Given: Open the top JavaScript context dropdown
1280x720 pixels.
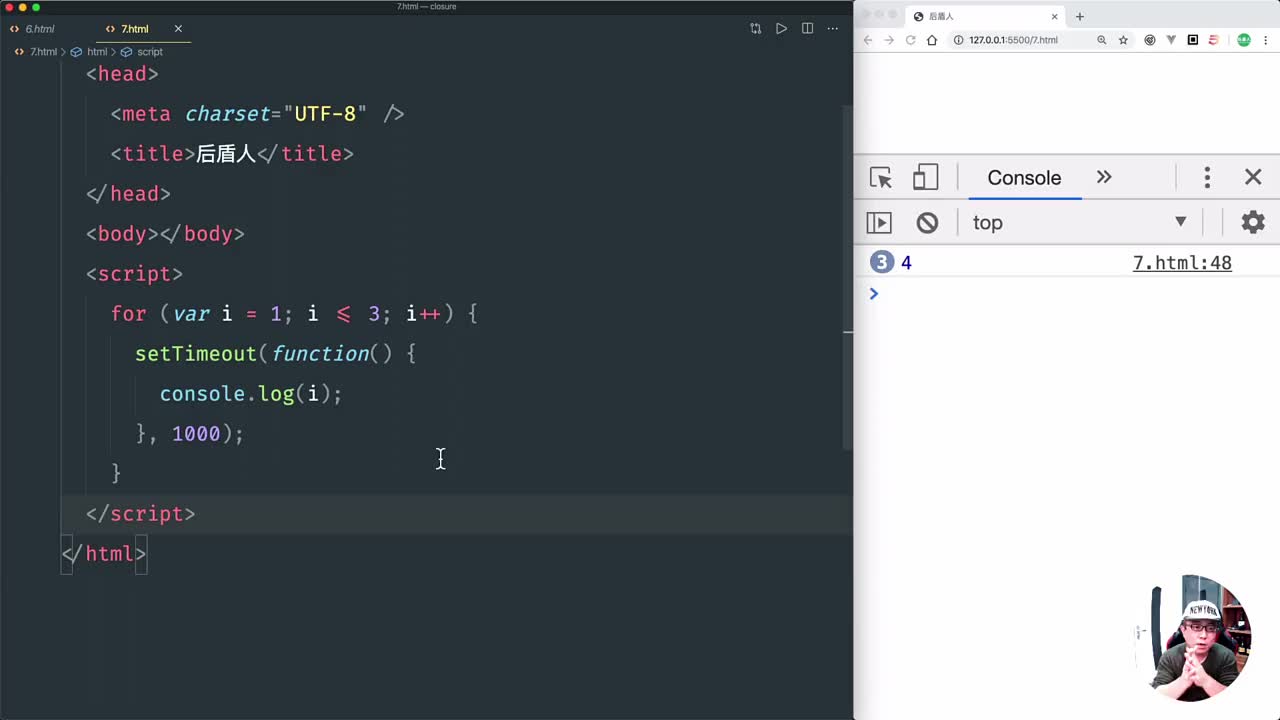Looking at the screenshot, I should point(1080,222).
